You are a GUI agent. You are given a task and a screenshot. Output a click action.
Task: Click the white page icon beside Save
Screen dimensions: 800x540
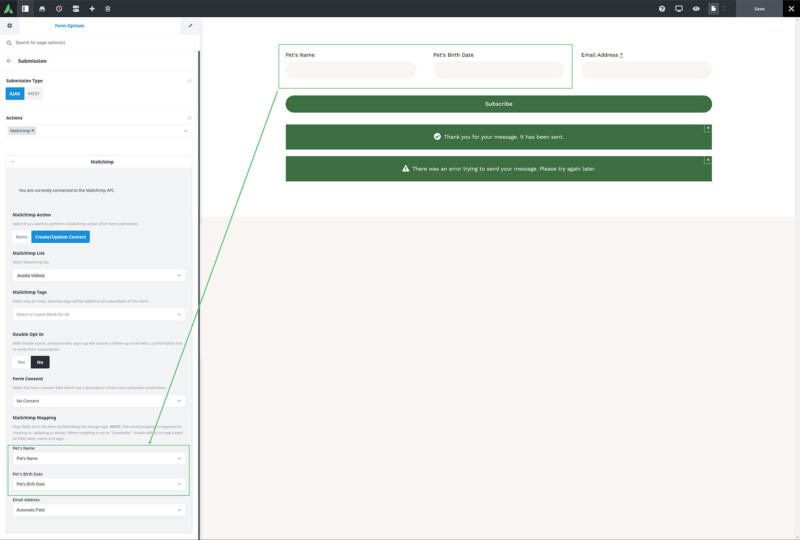tap(713, 9)
